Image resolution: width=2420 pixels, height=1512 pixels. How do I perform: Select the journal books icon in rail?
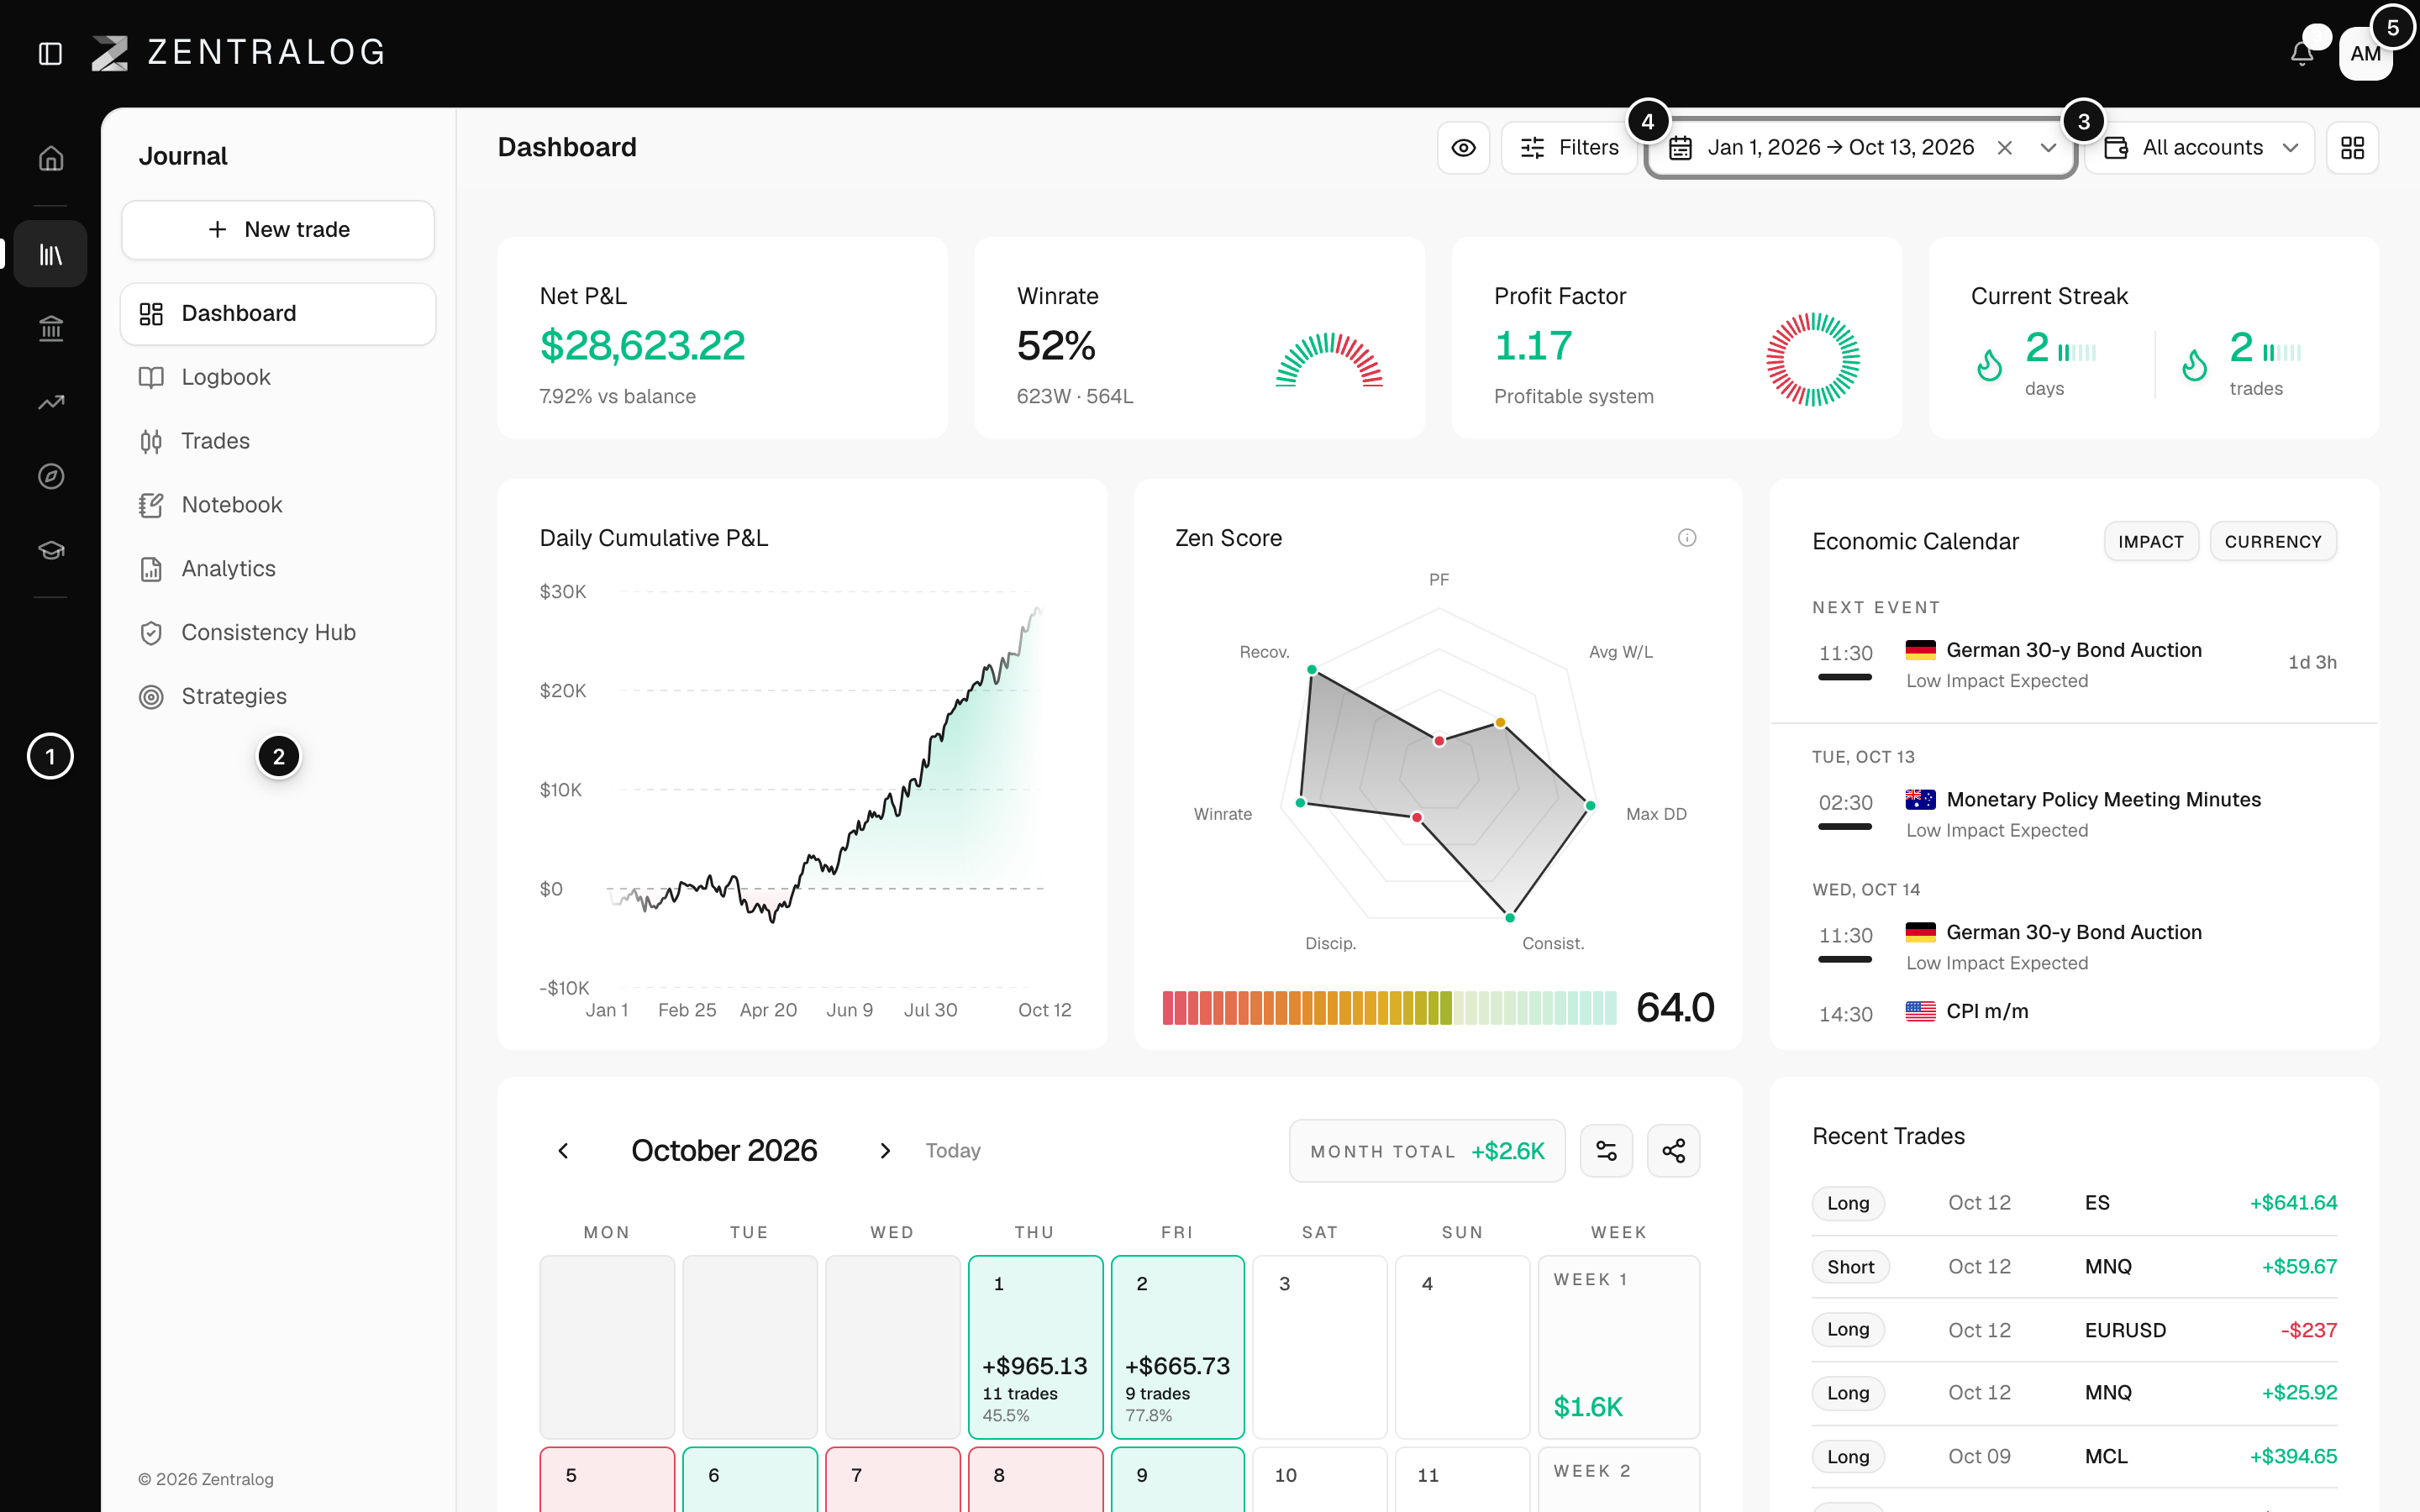(x=51, y=254)
